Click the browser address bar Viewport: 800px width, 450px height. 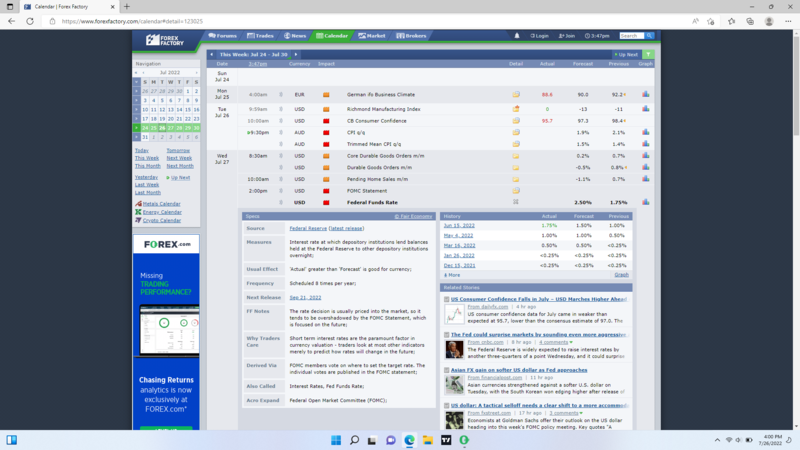pos(367,21)
